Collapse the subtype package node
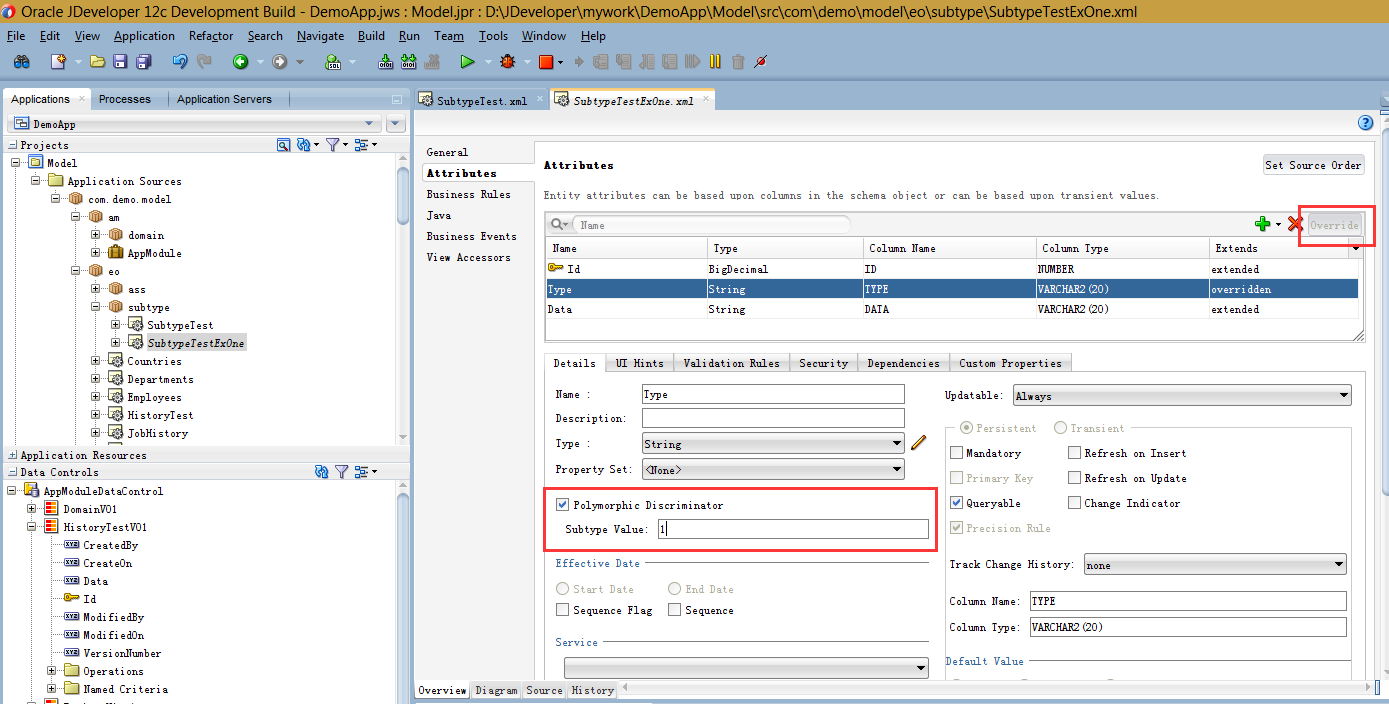This screenshot has width=1389, height=704. [x=96, y=307]
